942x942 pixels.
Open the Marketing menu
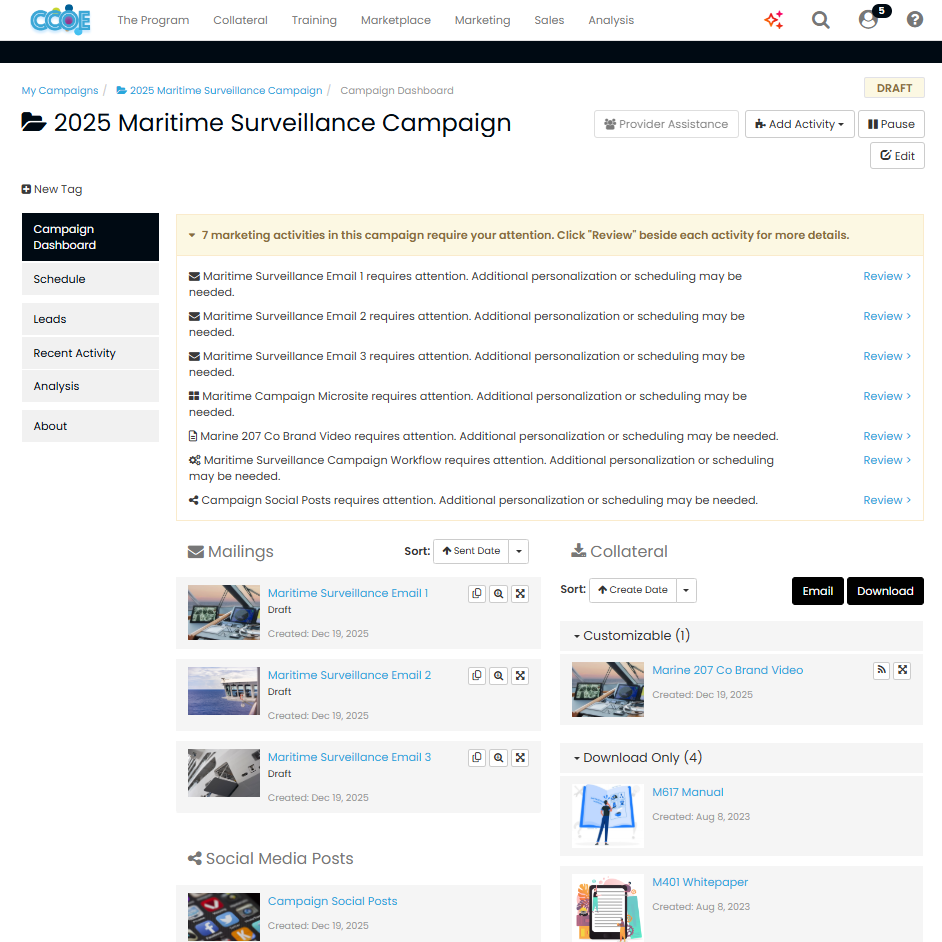[482, 20]
